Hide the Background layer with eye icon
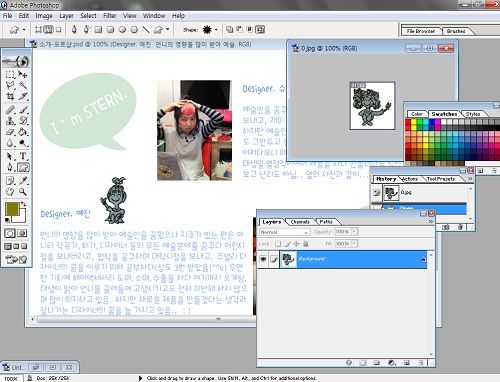Viewport: 500px width, 382px height. click(x=263, y=259)
